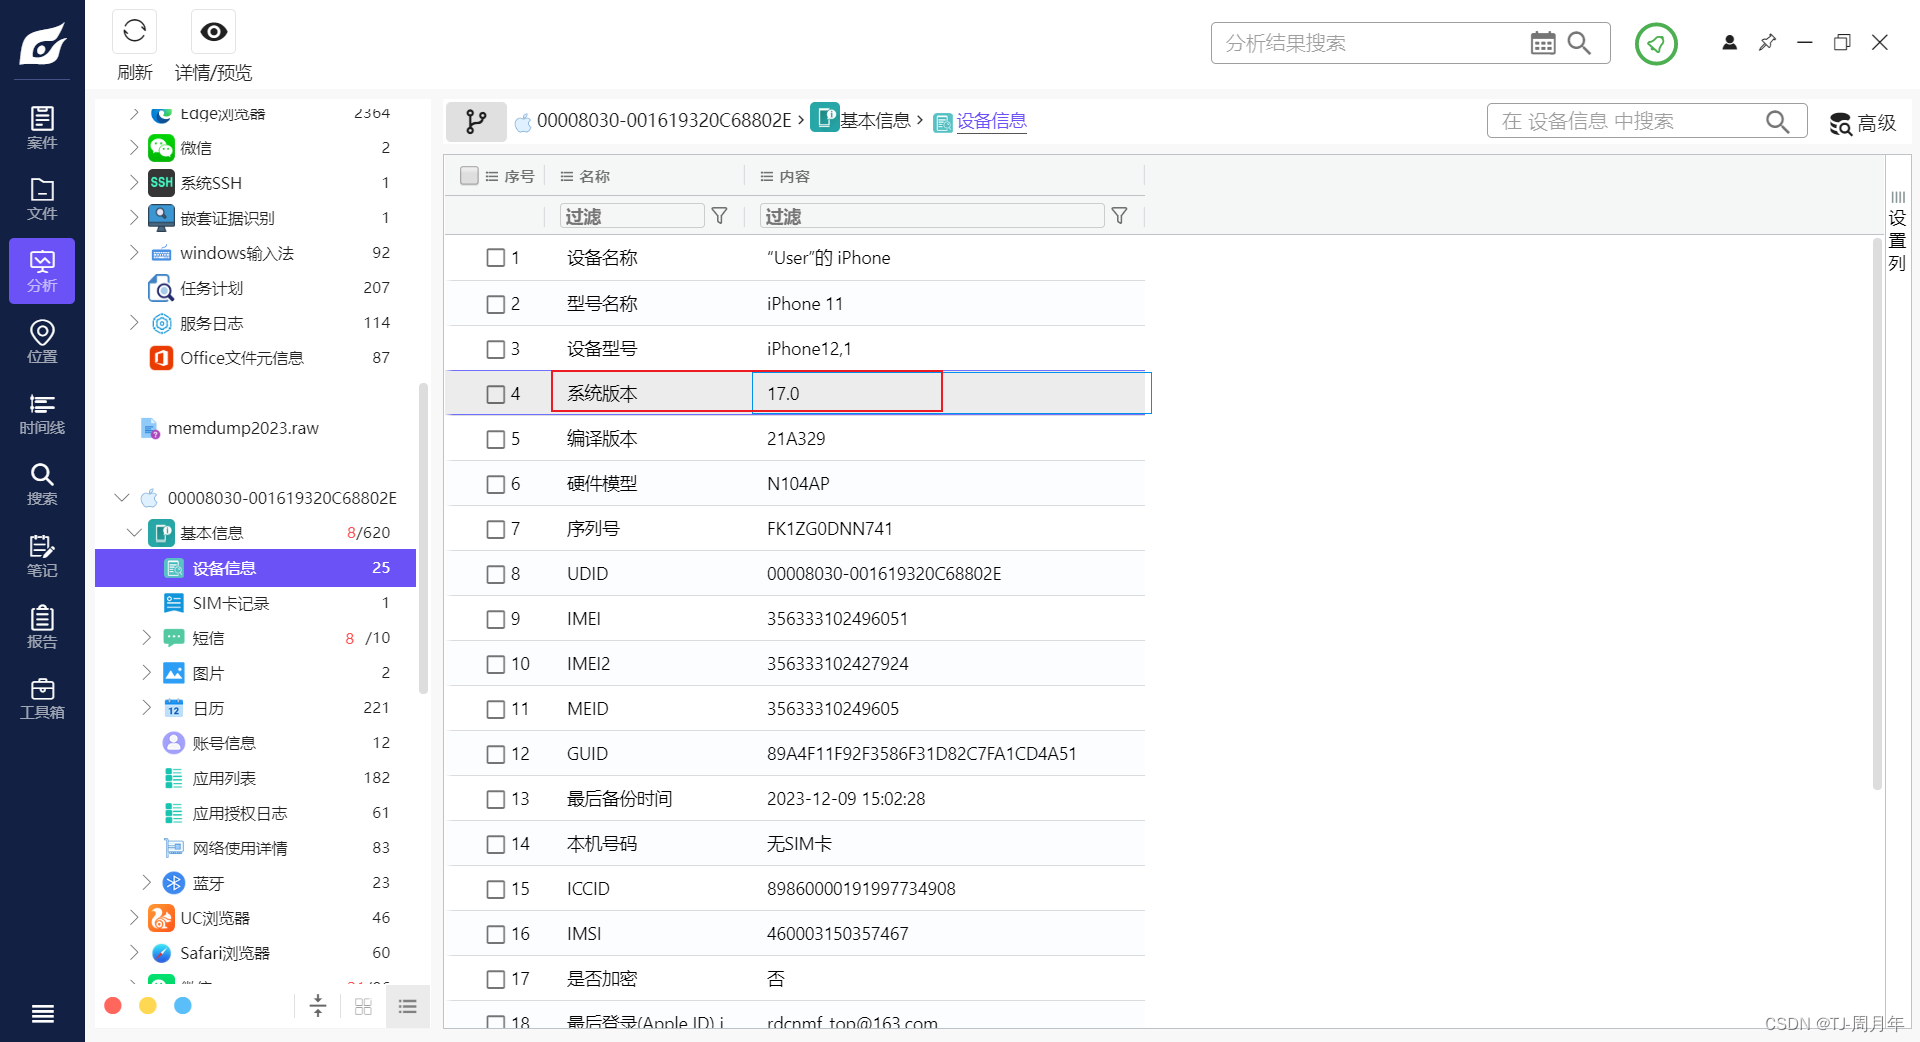1920x1042 pixels.
Task: Open the Timeline (时间线) sidebar section
Action: (42, 414)
